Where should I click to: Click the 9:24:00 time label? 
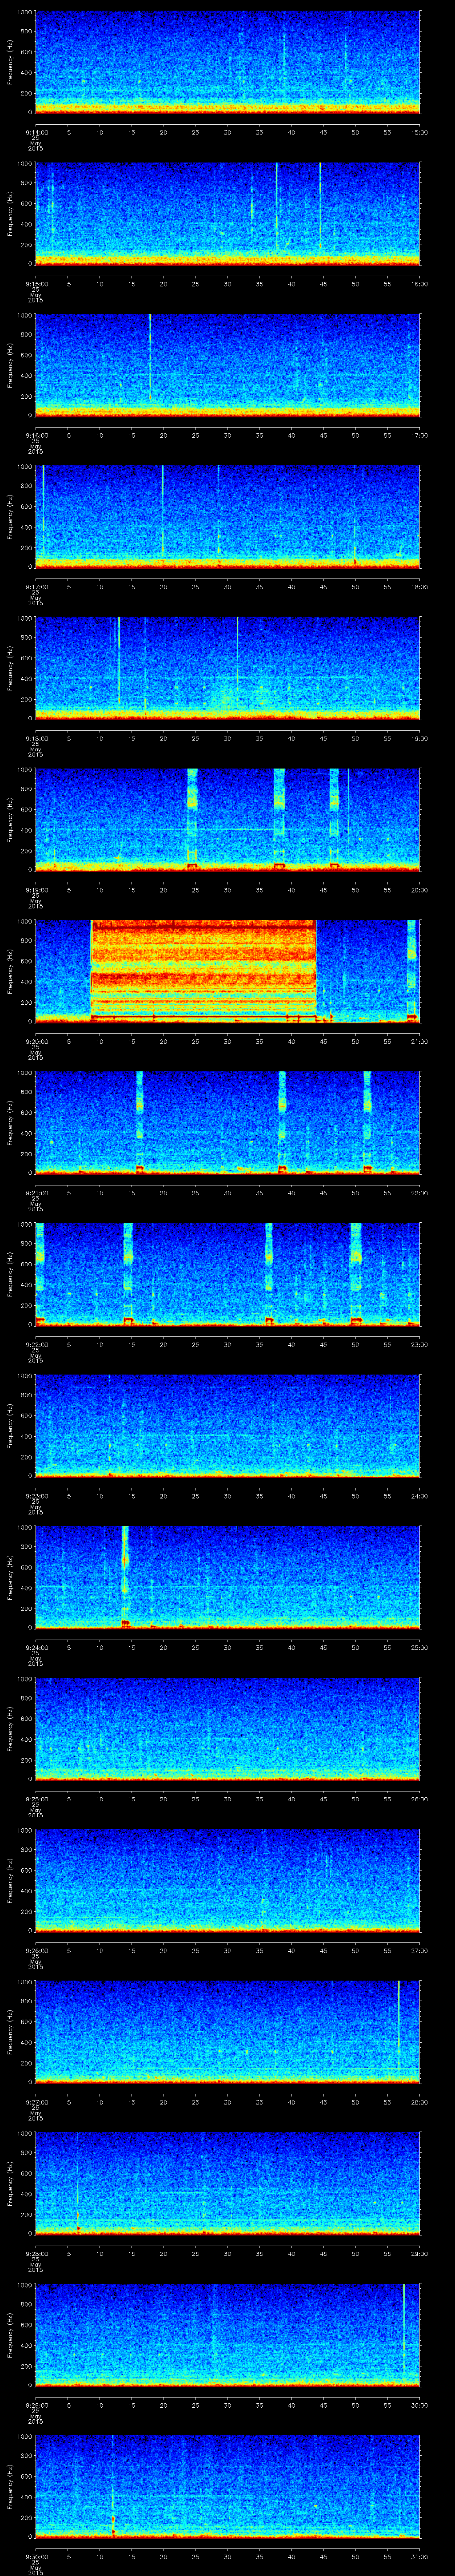[x=36, y=1647]
